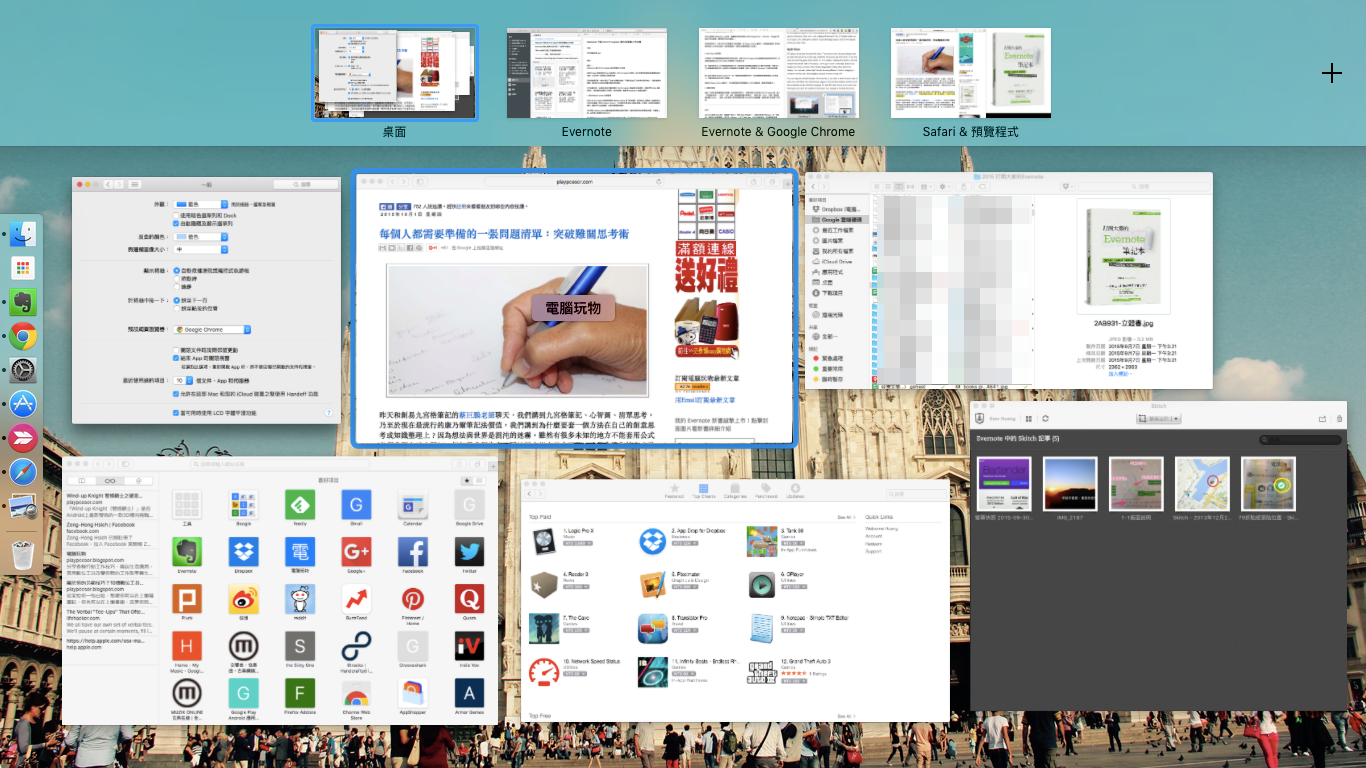Open the Gmail favorite in Safari
Image resolution: width=1366 pixels, height=768 pixels.
pyautogui.click(x=356, y=505)
